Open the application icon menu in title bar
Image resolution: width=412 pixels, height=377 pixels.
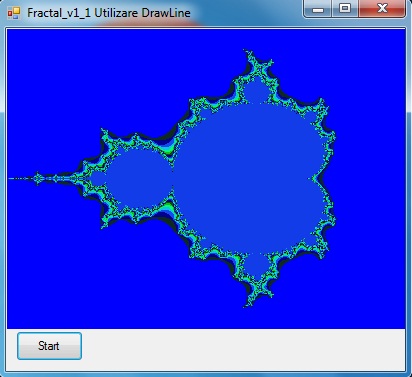click(14, 13)
